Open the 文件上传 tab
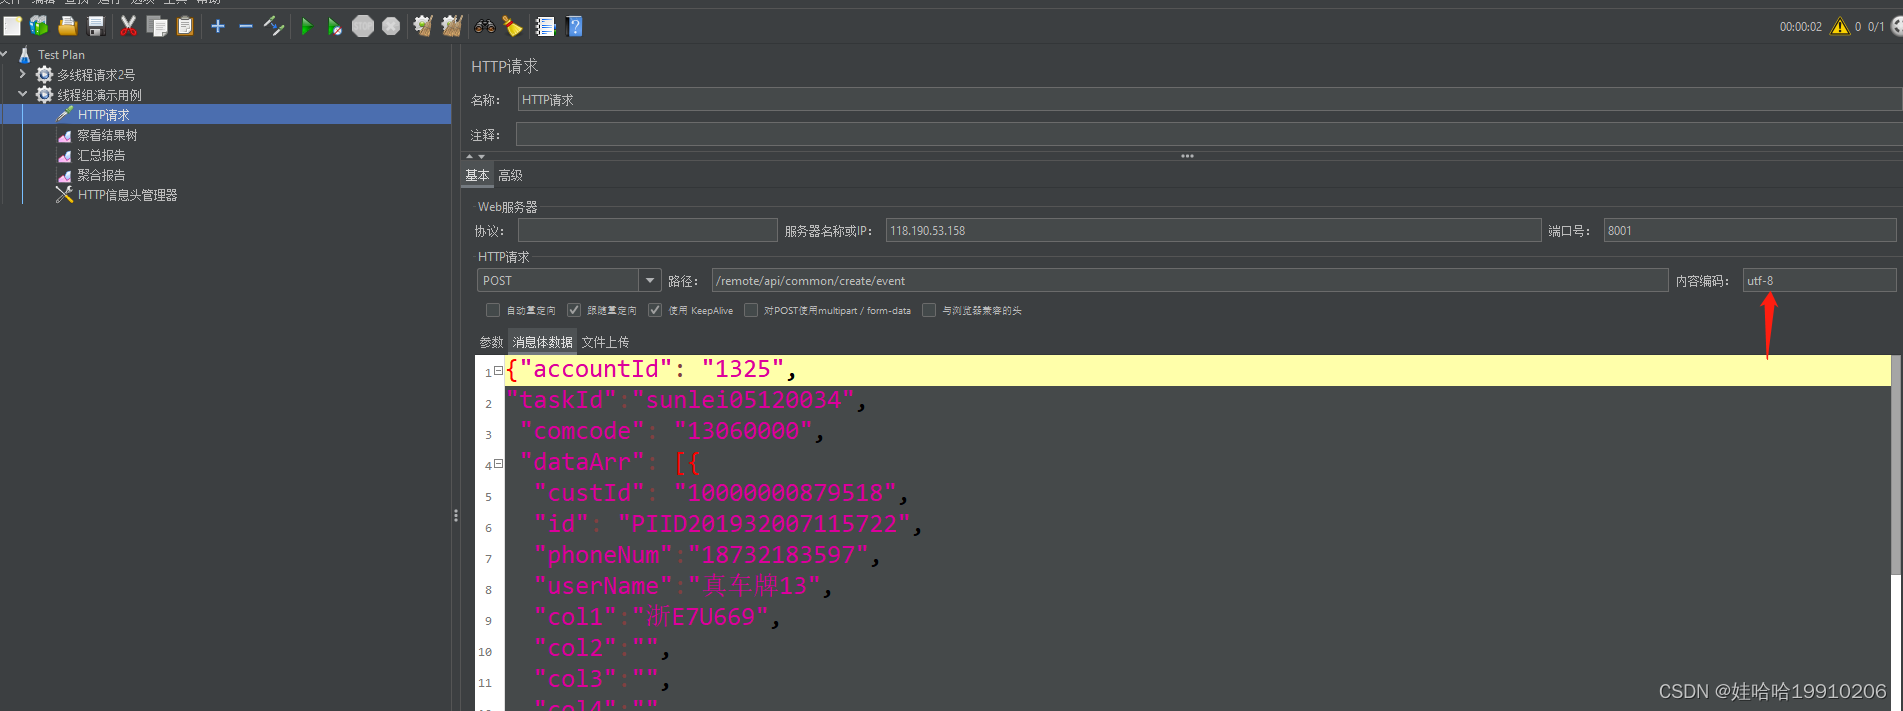This screenshot has width=1903, height=711. 605,342
